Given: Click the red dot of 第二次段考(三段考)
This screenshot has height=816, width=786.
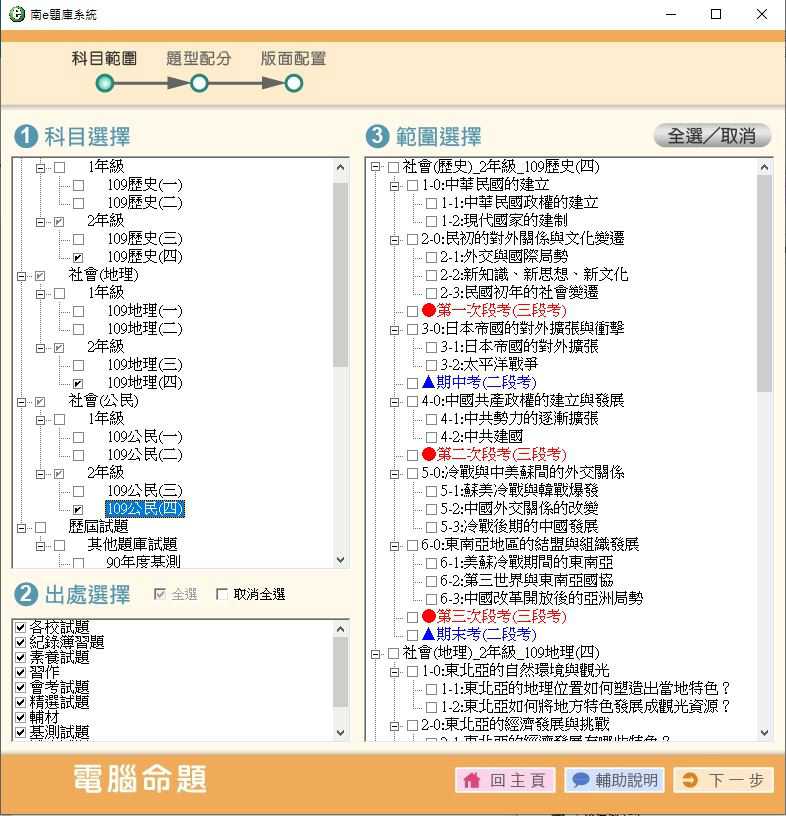Looking at the screenshot, I should click(428, 454).
